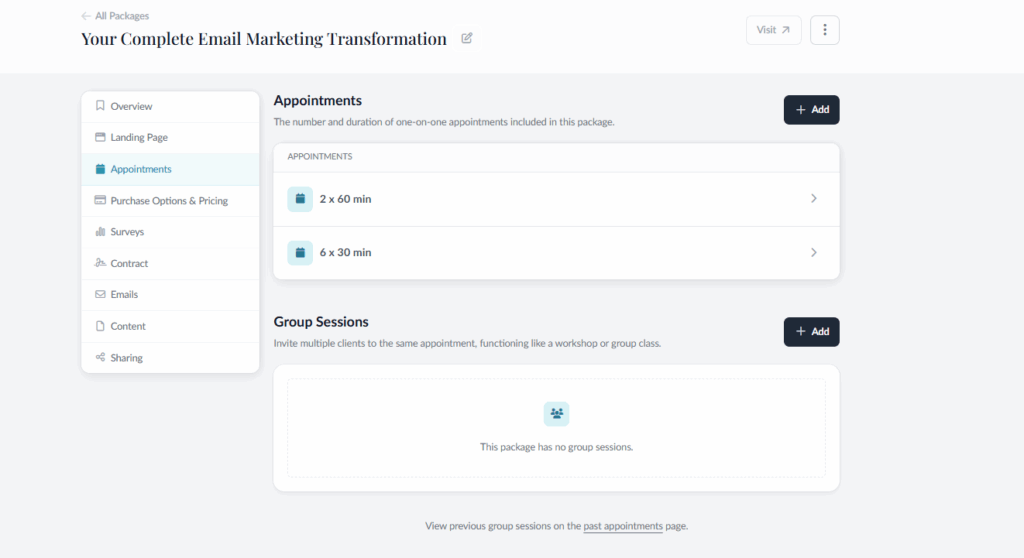The height and width of the screenshot is (558, 1024).
Task: Expand the 2 x 60 min appointment chevron
Action: click(x=814, y=198)
